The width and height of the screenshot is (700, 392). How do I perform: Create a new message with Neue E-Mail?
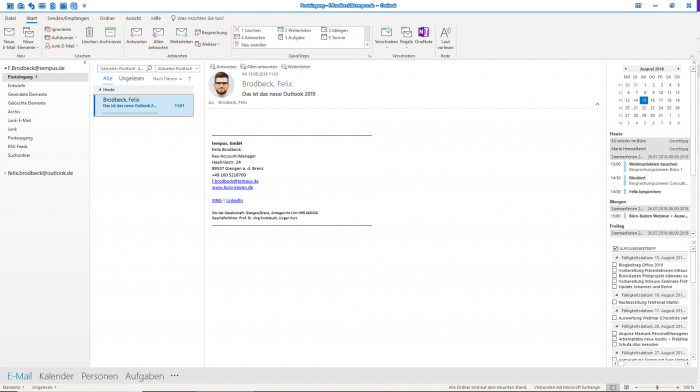(x=9, y=38)
